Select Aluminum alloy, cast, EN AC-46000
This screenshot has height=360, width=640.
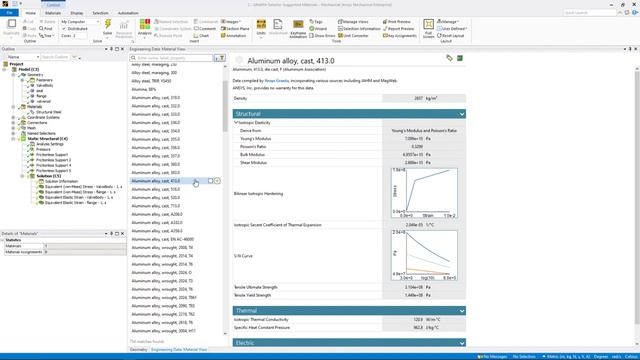(163, 239)
